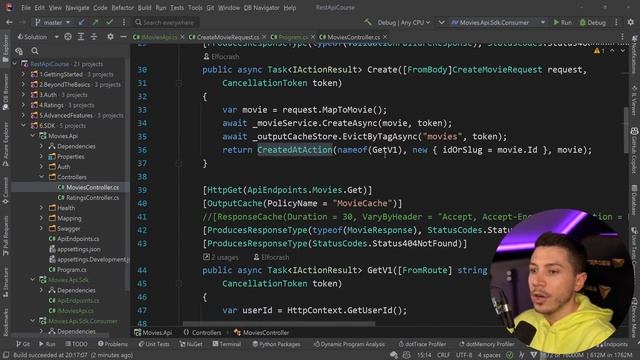Click the MoviesController breadcrumb
Viewport: 640px width, 360px height.
pyautogui.click(x=262, y=333)
